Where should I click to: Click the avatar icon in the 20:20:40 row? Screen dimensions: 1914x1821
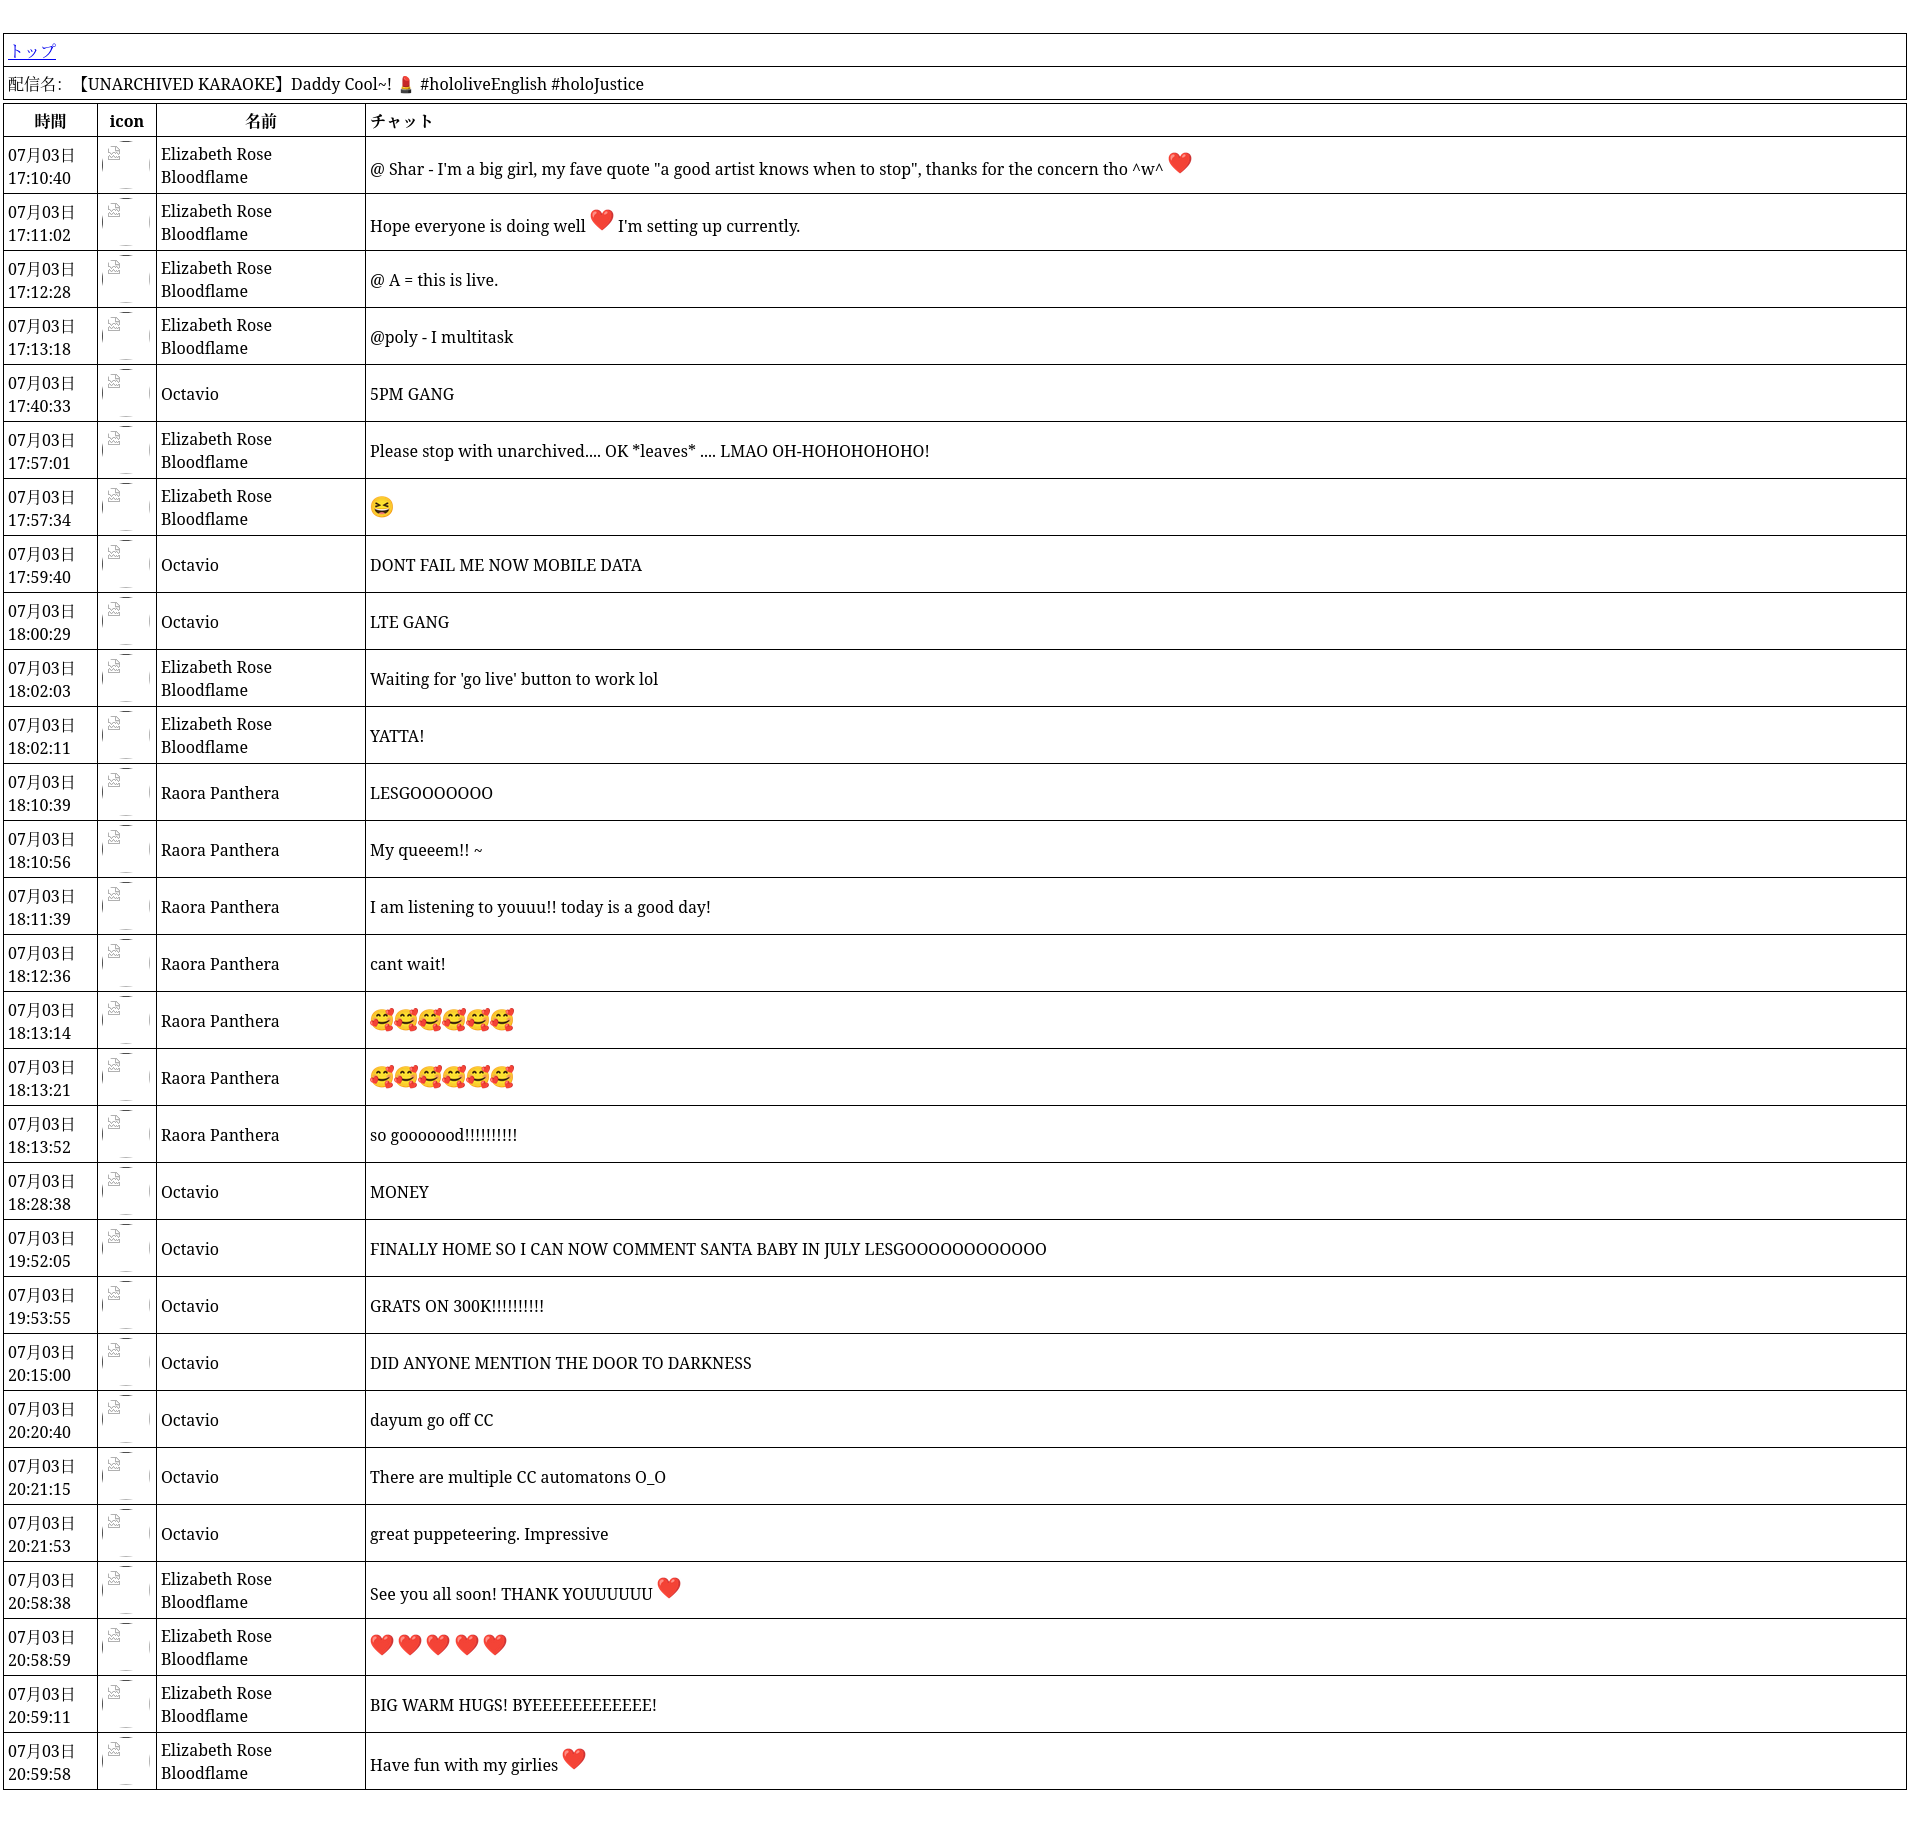126,1419
